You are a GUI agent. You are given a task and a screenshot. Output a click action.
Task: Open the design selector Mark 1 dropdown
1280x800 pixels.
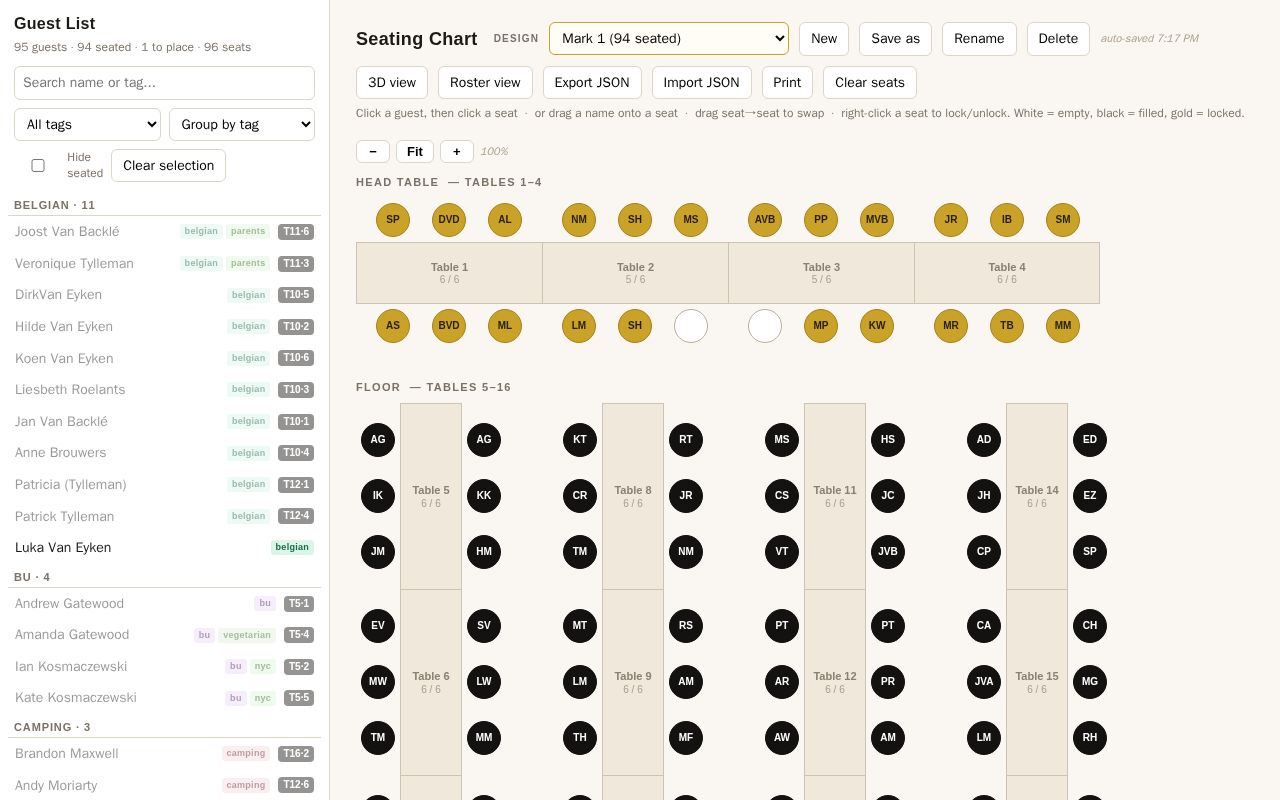click(669, 39)
